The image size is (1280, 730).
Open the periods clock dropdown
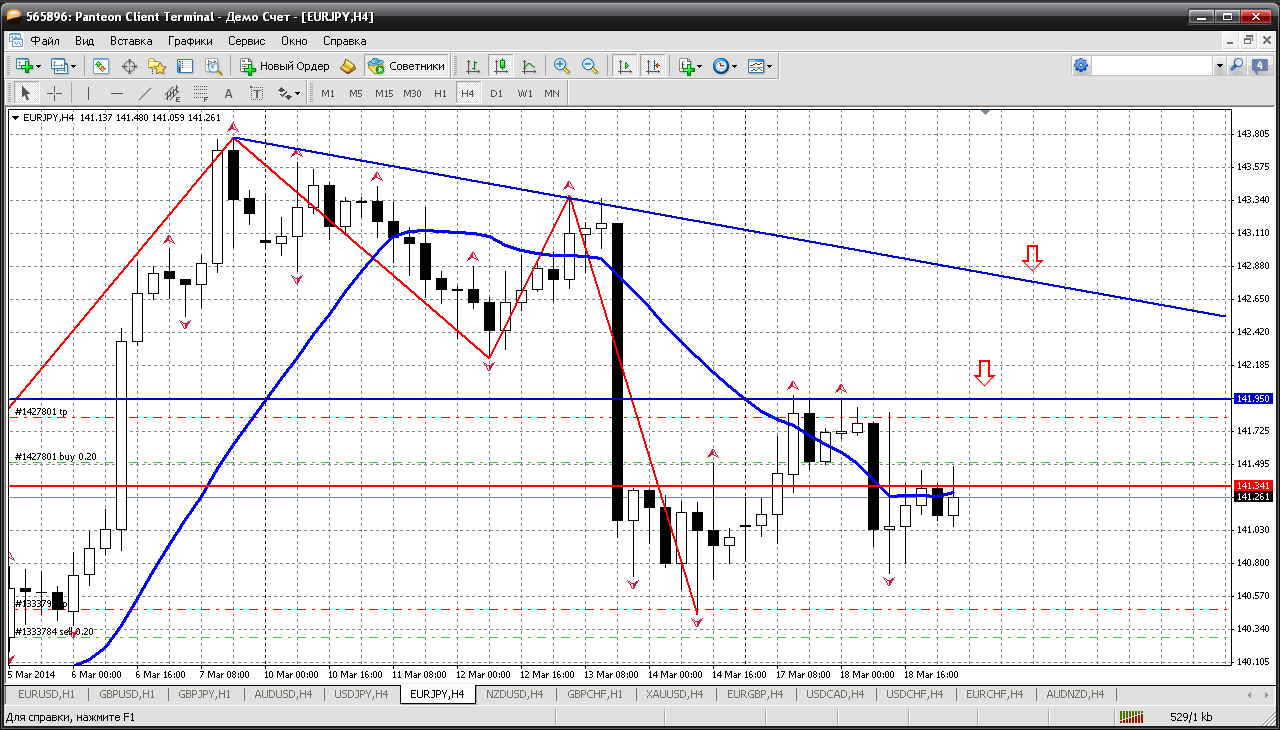725,66
